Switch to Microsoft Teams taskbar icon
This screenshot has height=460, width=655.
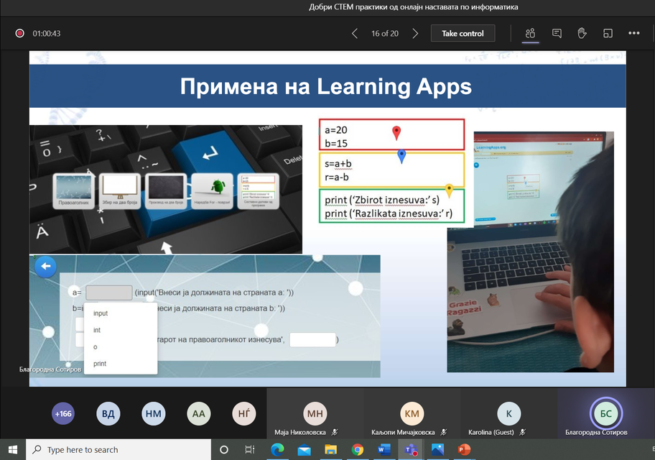point(411,450)
